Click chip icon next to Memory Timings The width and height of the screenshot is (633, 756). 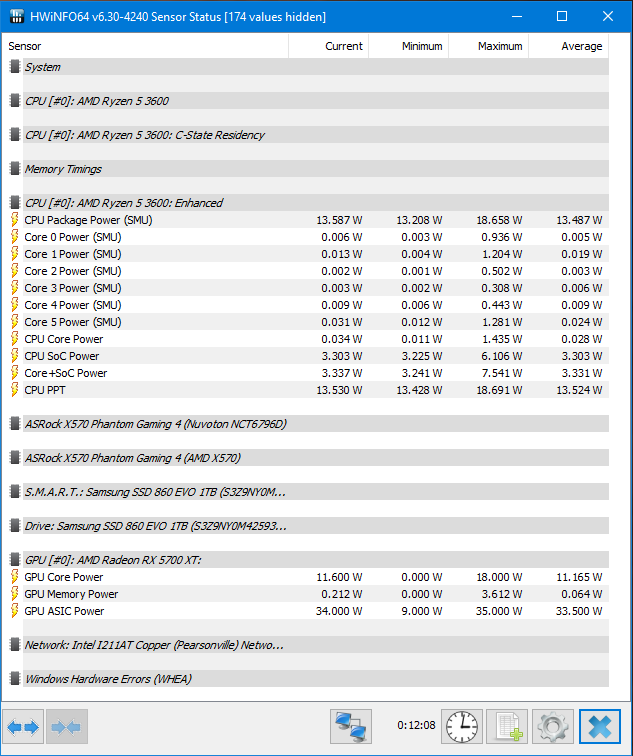pyautogui.click(x=15, y=169)
